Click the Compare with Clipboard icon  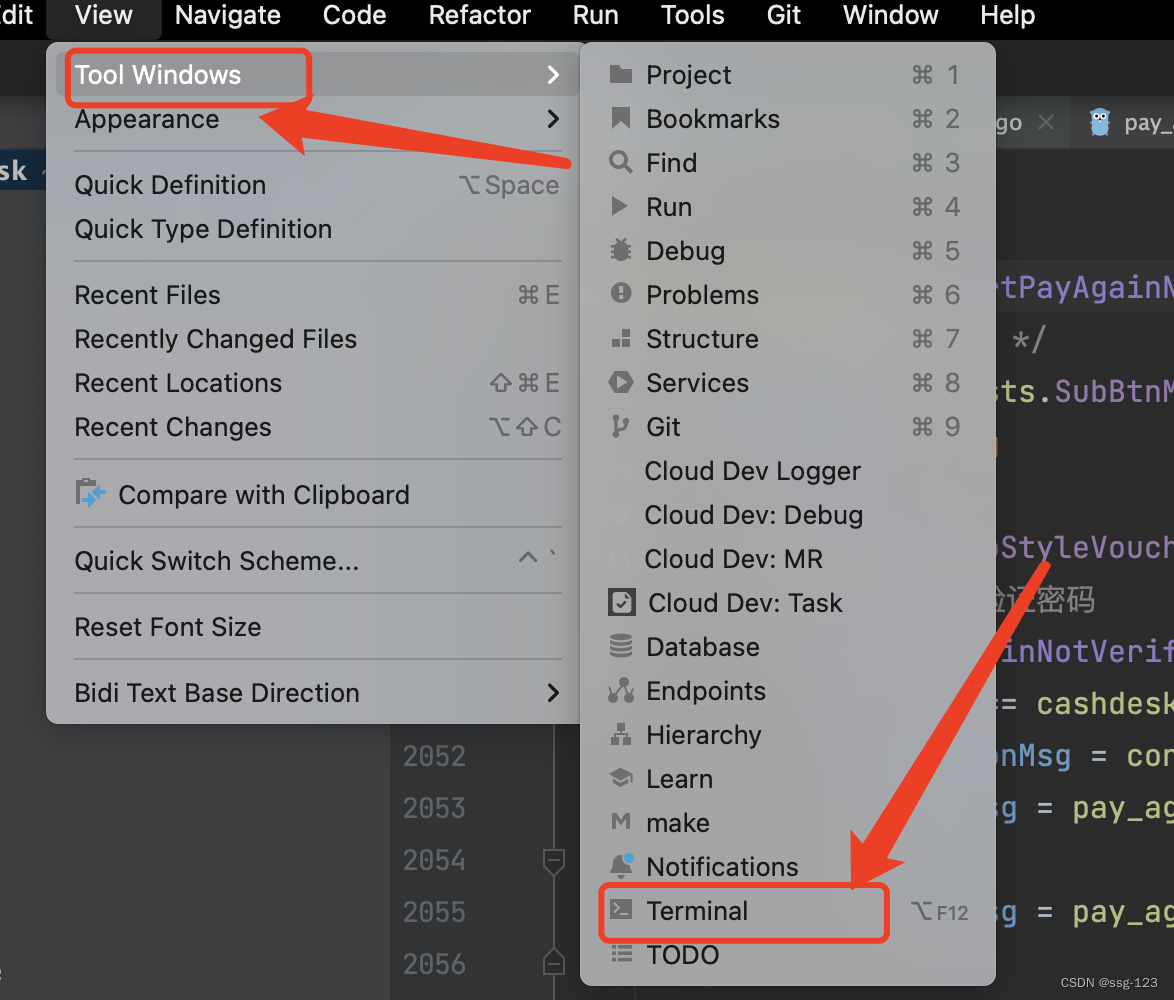coord(90,493)
